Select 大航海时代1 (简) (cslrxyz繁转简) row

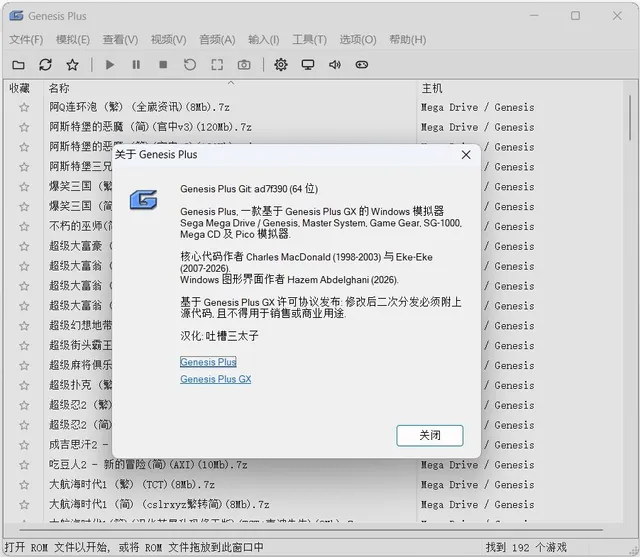tap(314, 505)
